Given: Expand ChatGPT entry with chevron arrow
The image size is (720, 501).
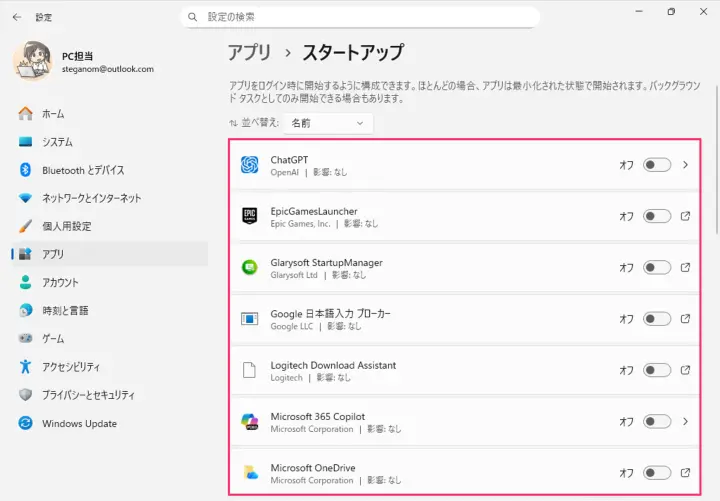Looking at the screenshot, I should pyautogui.click(x=685, y=165).
